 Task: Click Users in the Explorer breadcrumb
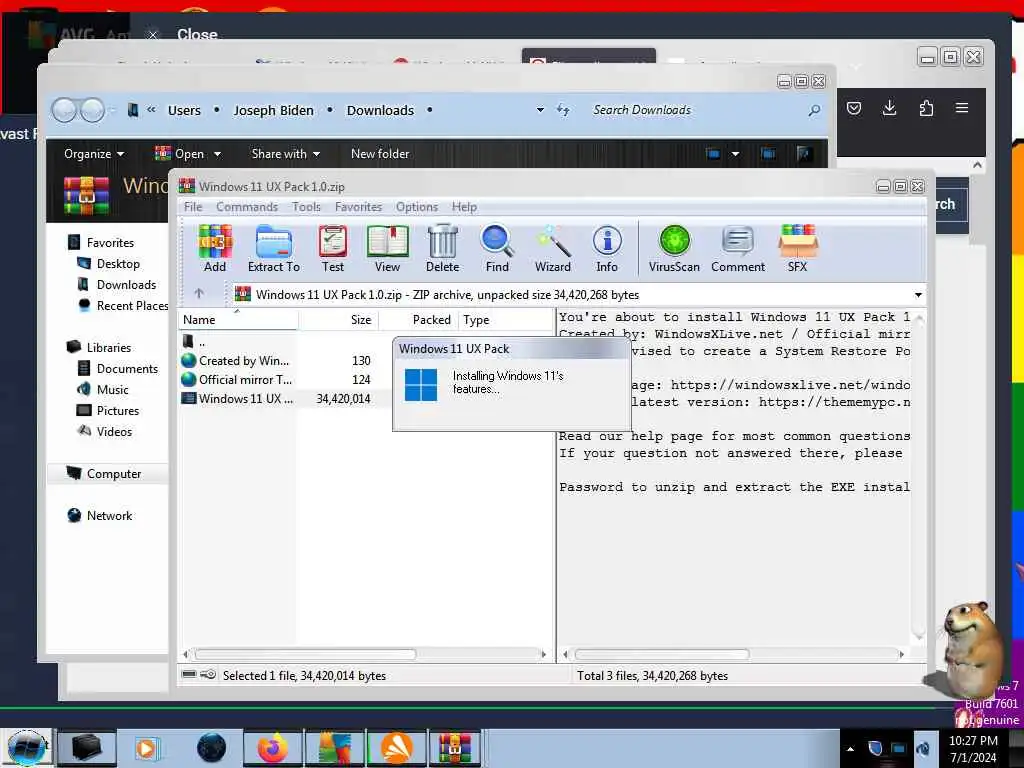click(184, 110)
